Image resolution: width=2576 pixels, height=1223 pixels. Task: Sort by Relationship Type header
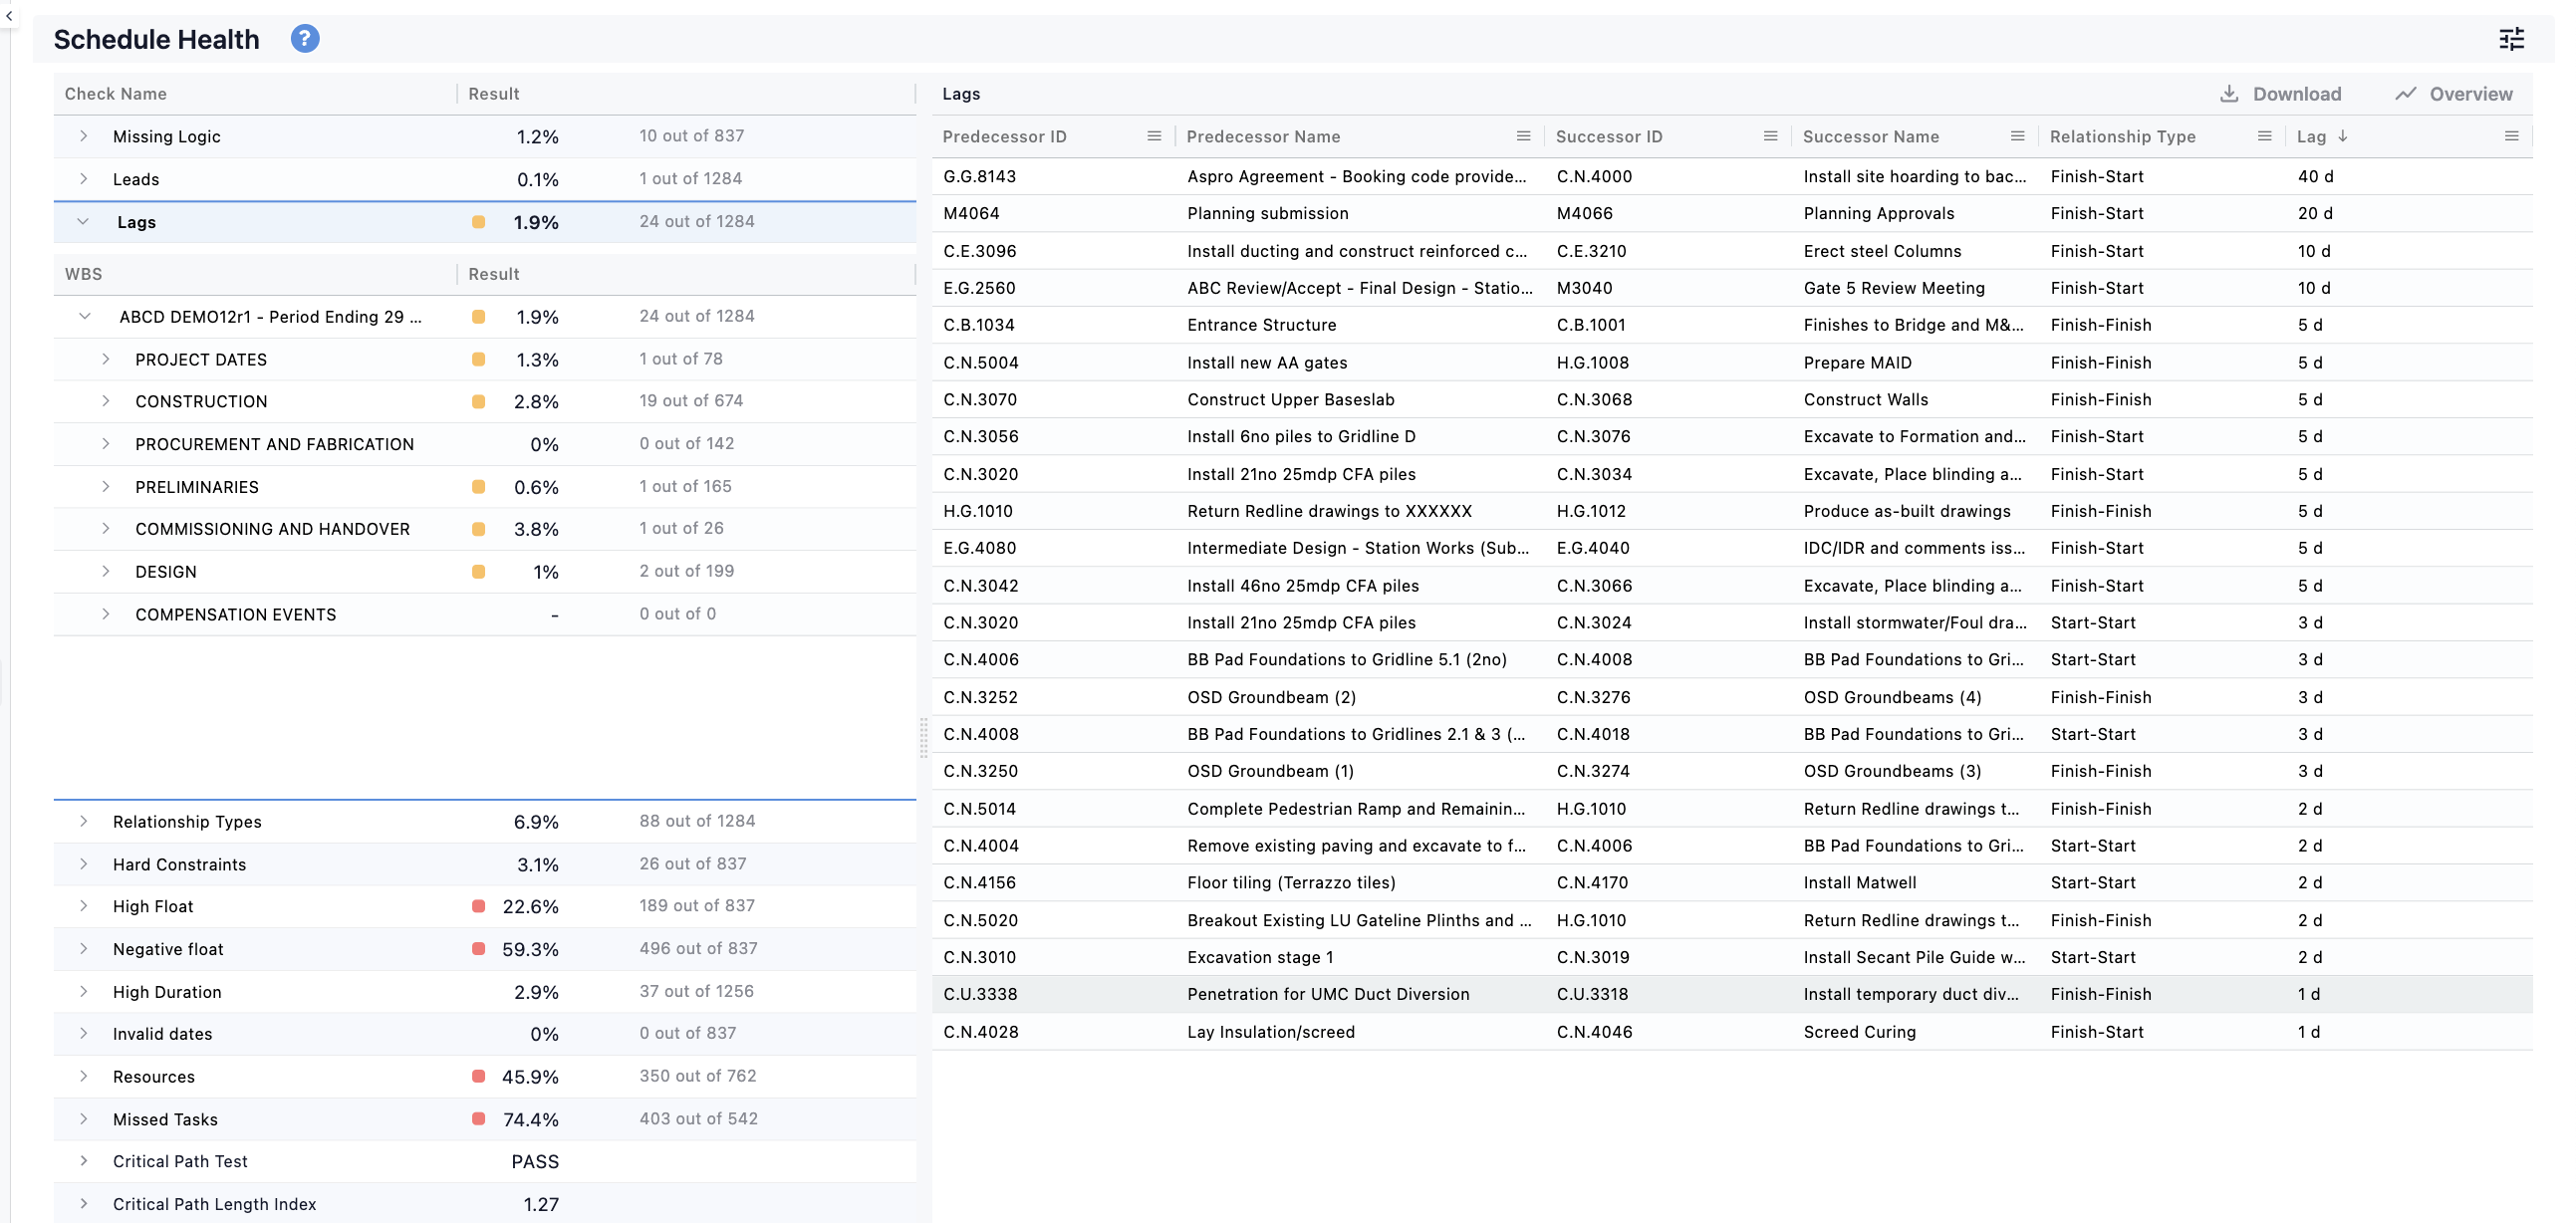pyautogui.click(x=2122, y=136)
